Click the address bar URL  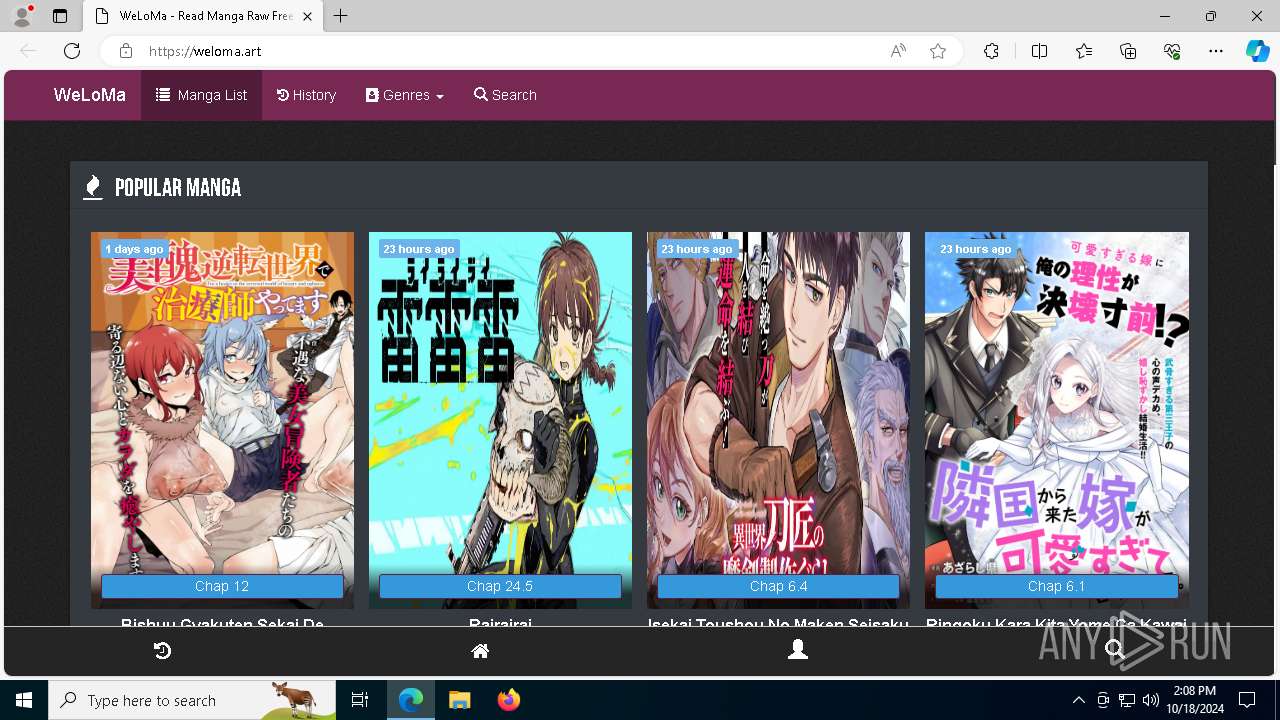(205, 51)
